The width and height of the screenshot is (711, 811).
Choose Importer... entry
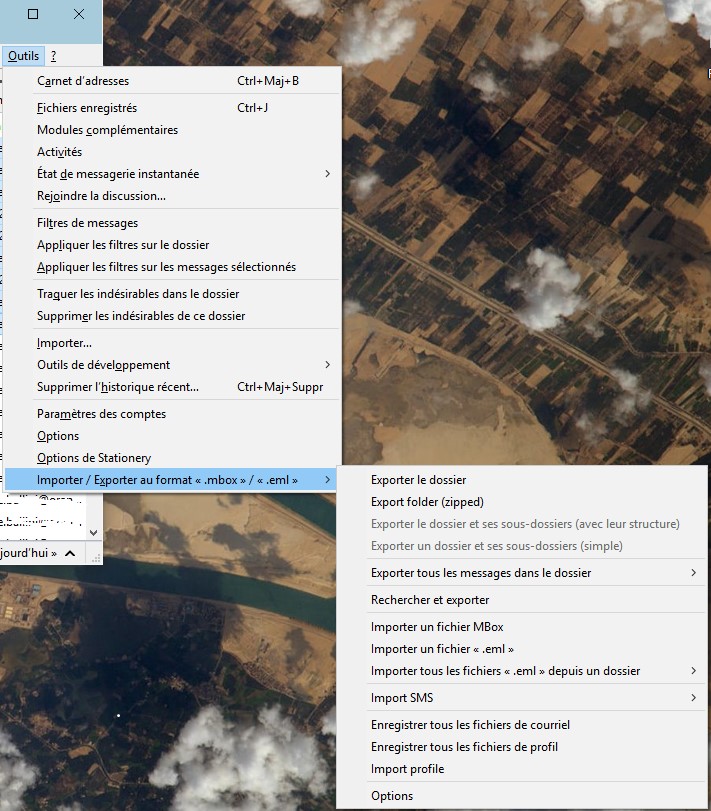173,343
